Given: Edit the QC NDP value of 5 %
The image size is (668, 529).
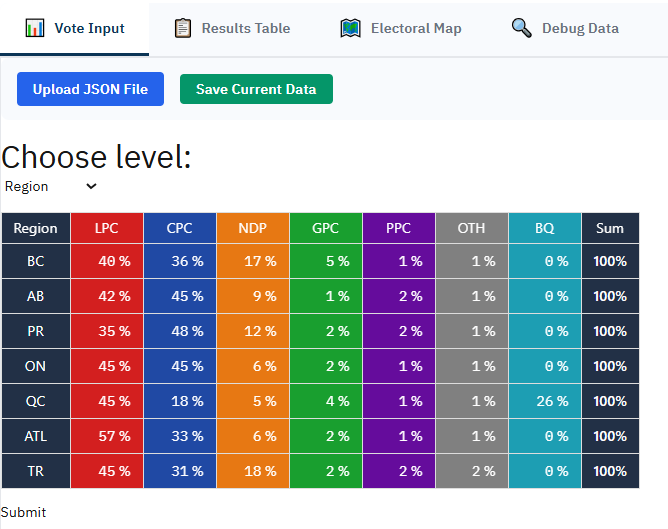Looking at the screenshot, I should pyautogui.click(x=253, y=401).
